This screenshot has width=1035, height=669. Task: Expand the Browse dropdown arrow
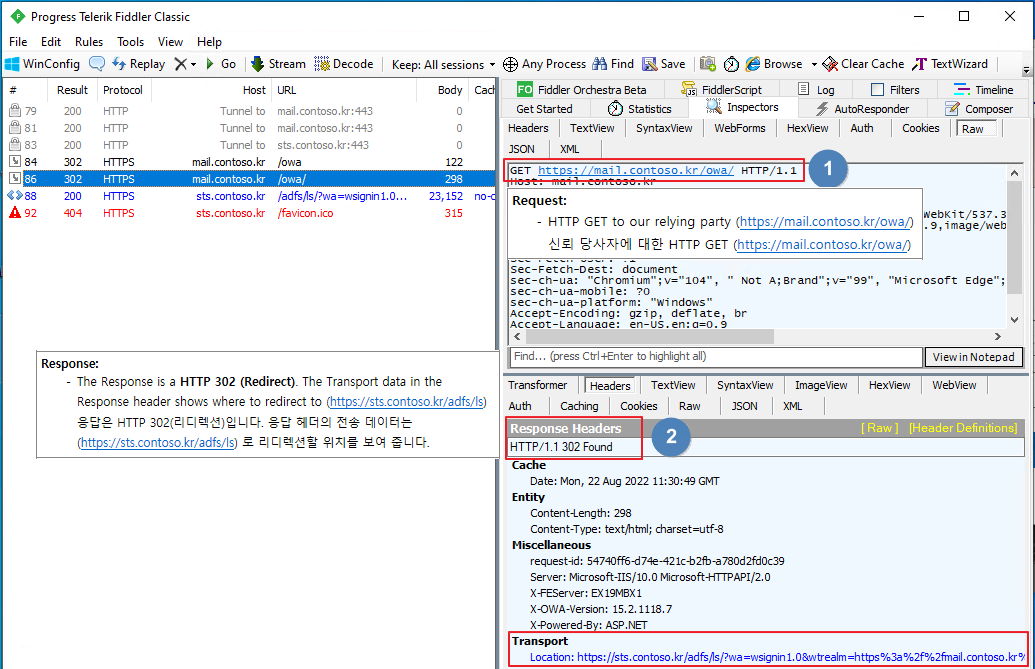click(814, 65)
